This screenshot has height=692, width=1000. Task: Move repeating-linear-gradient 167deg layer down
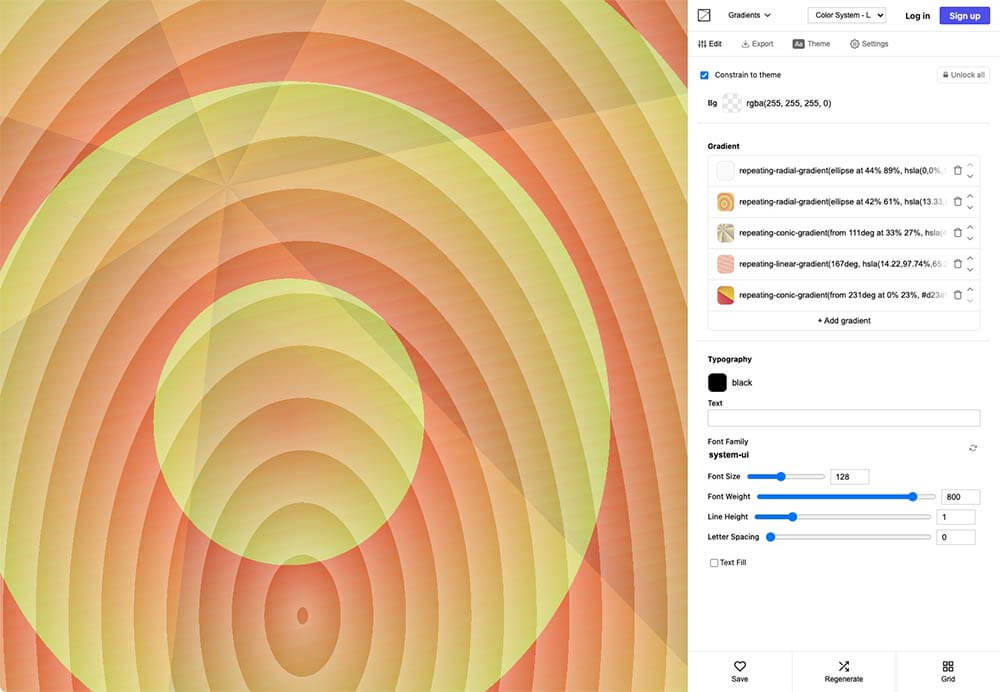pos(970,270)
